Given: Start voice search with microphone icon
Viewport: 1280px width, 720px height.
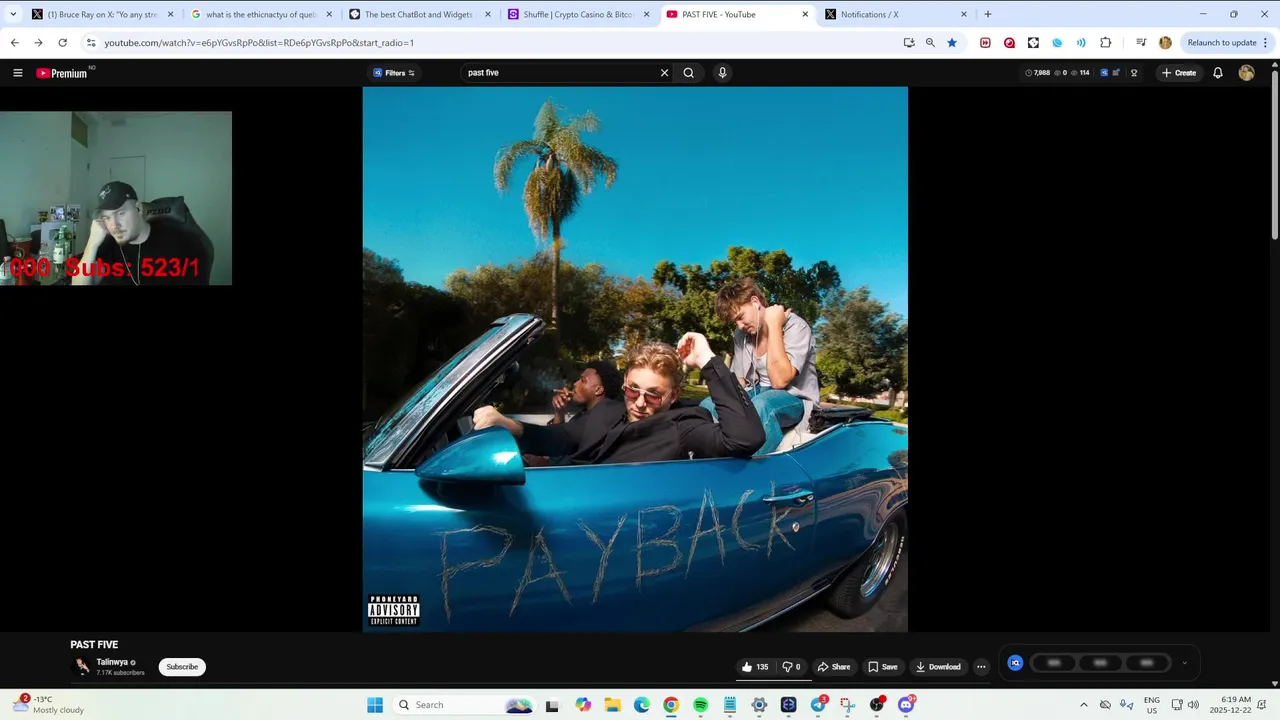Looking at the screenshot, I should click(x=722, y=73).
